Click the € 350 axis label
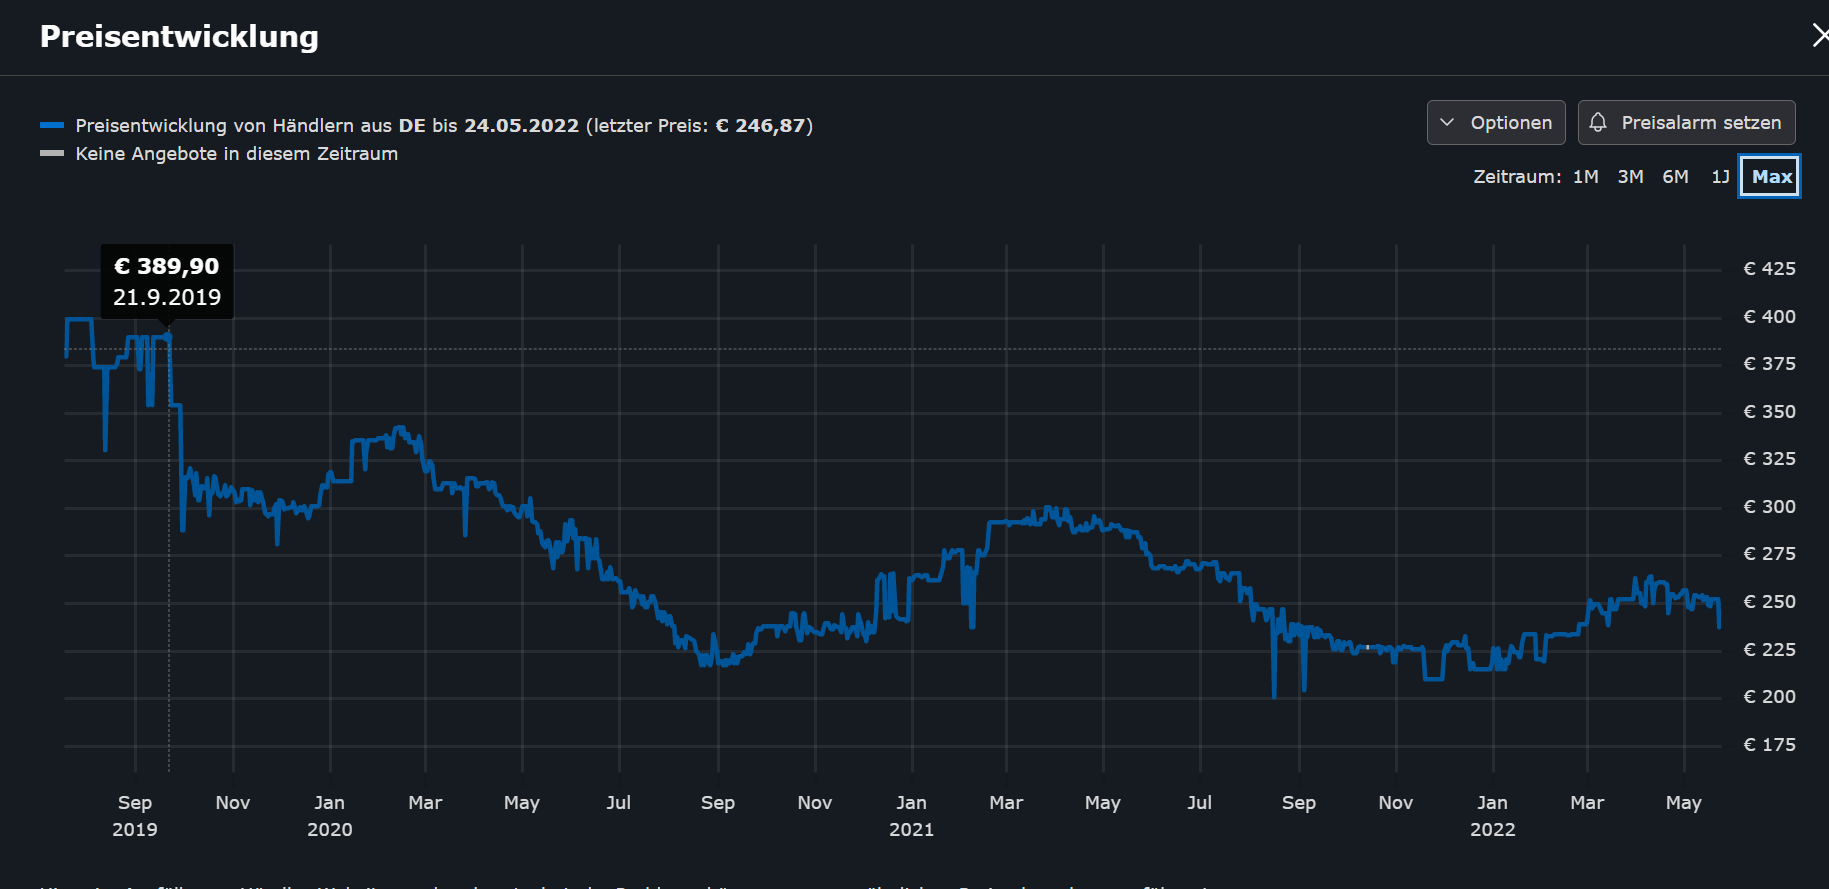Screen dimensions: 1829x889 click(x=1769, y=412)
